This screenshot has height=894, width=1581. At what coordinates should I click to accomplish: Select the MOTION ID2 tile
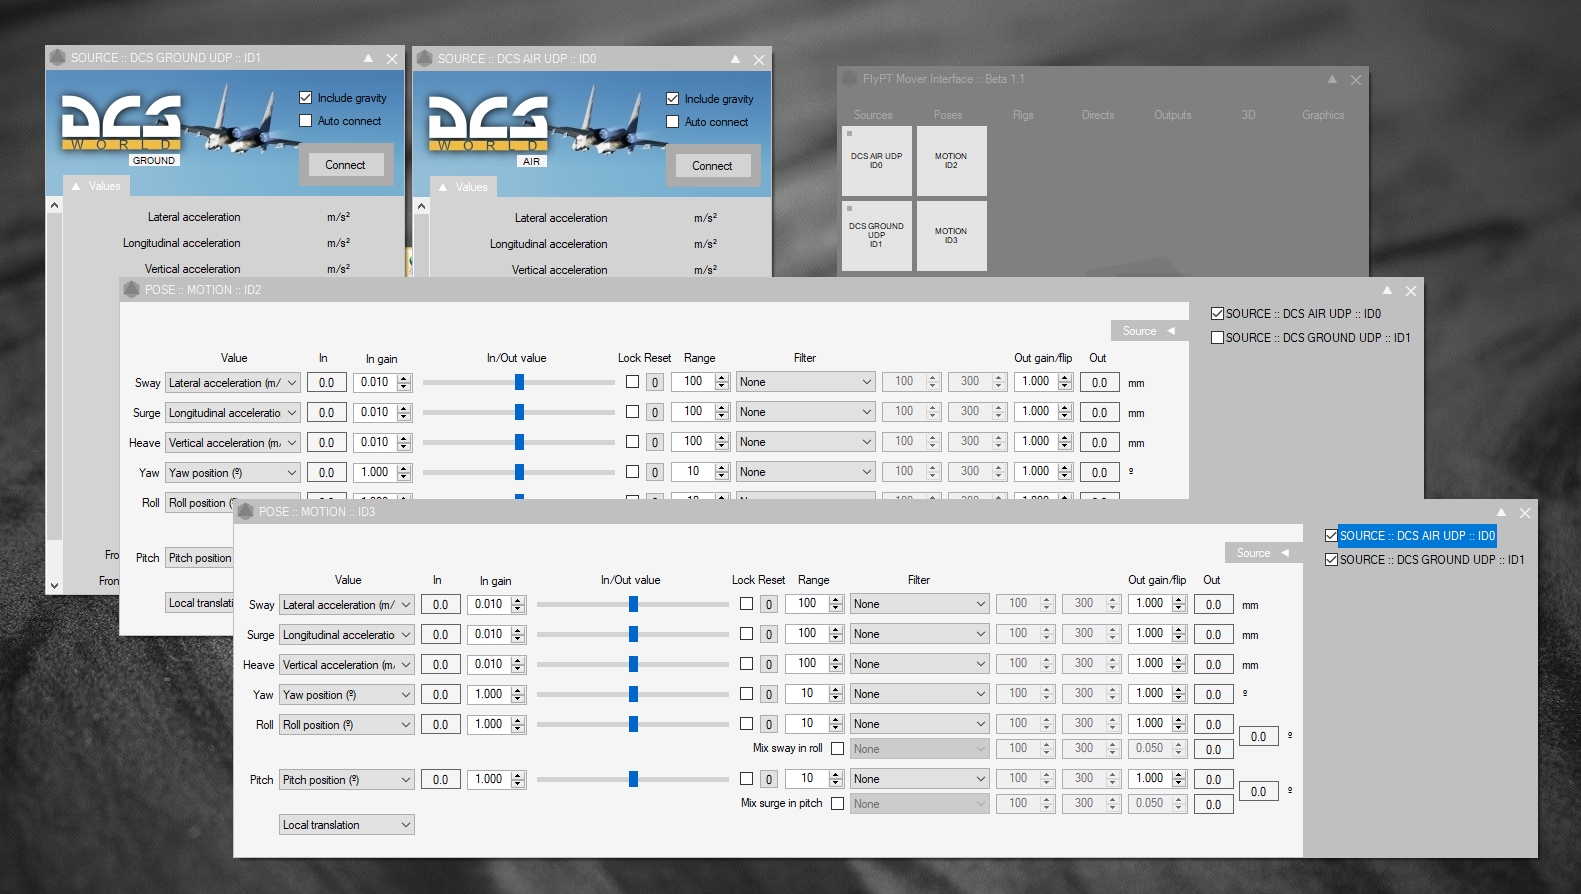pyautogui.click(x=951, y=161)
